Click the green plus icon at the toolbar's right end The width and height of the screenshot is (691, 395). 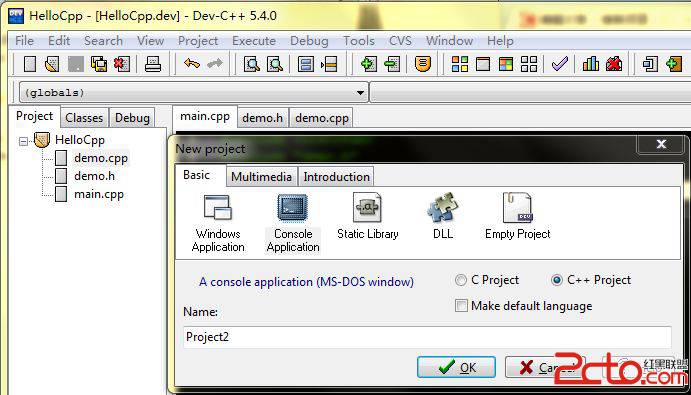pyautogui.click(x=673, y=64)
